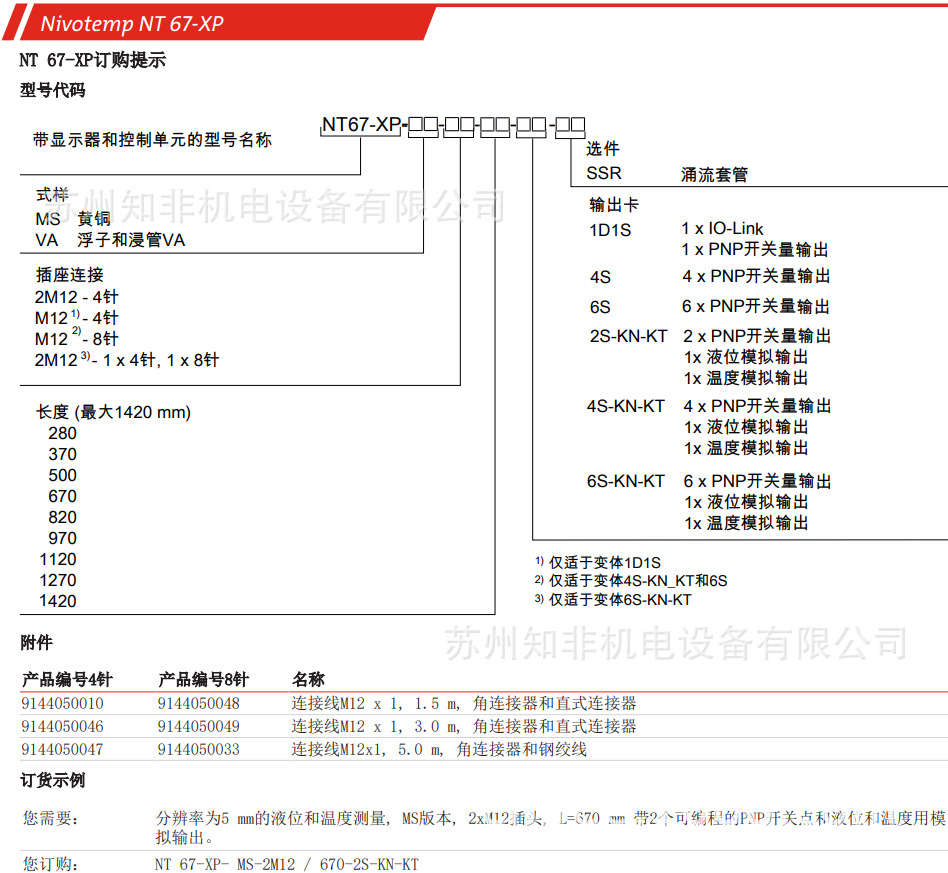Click the 您需要: label

(51, 819)
